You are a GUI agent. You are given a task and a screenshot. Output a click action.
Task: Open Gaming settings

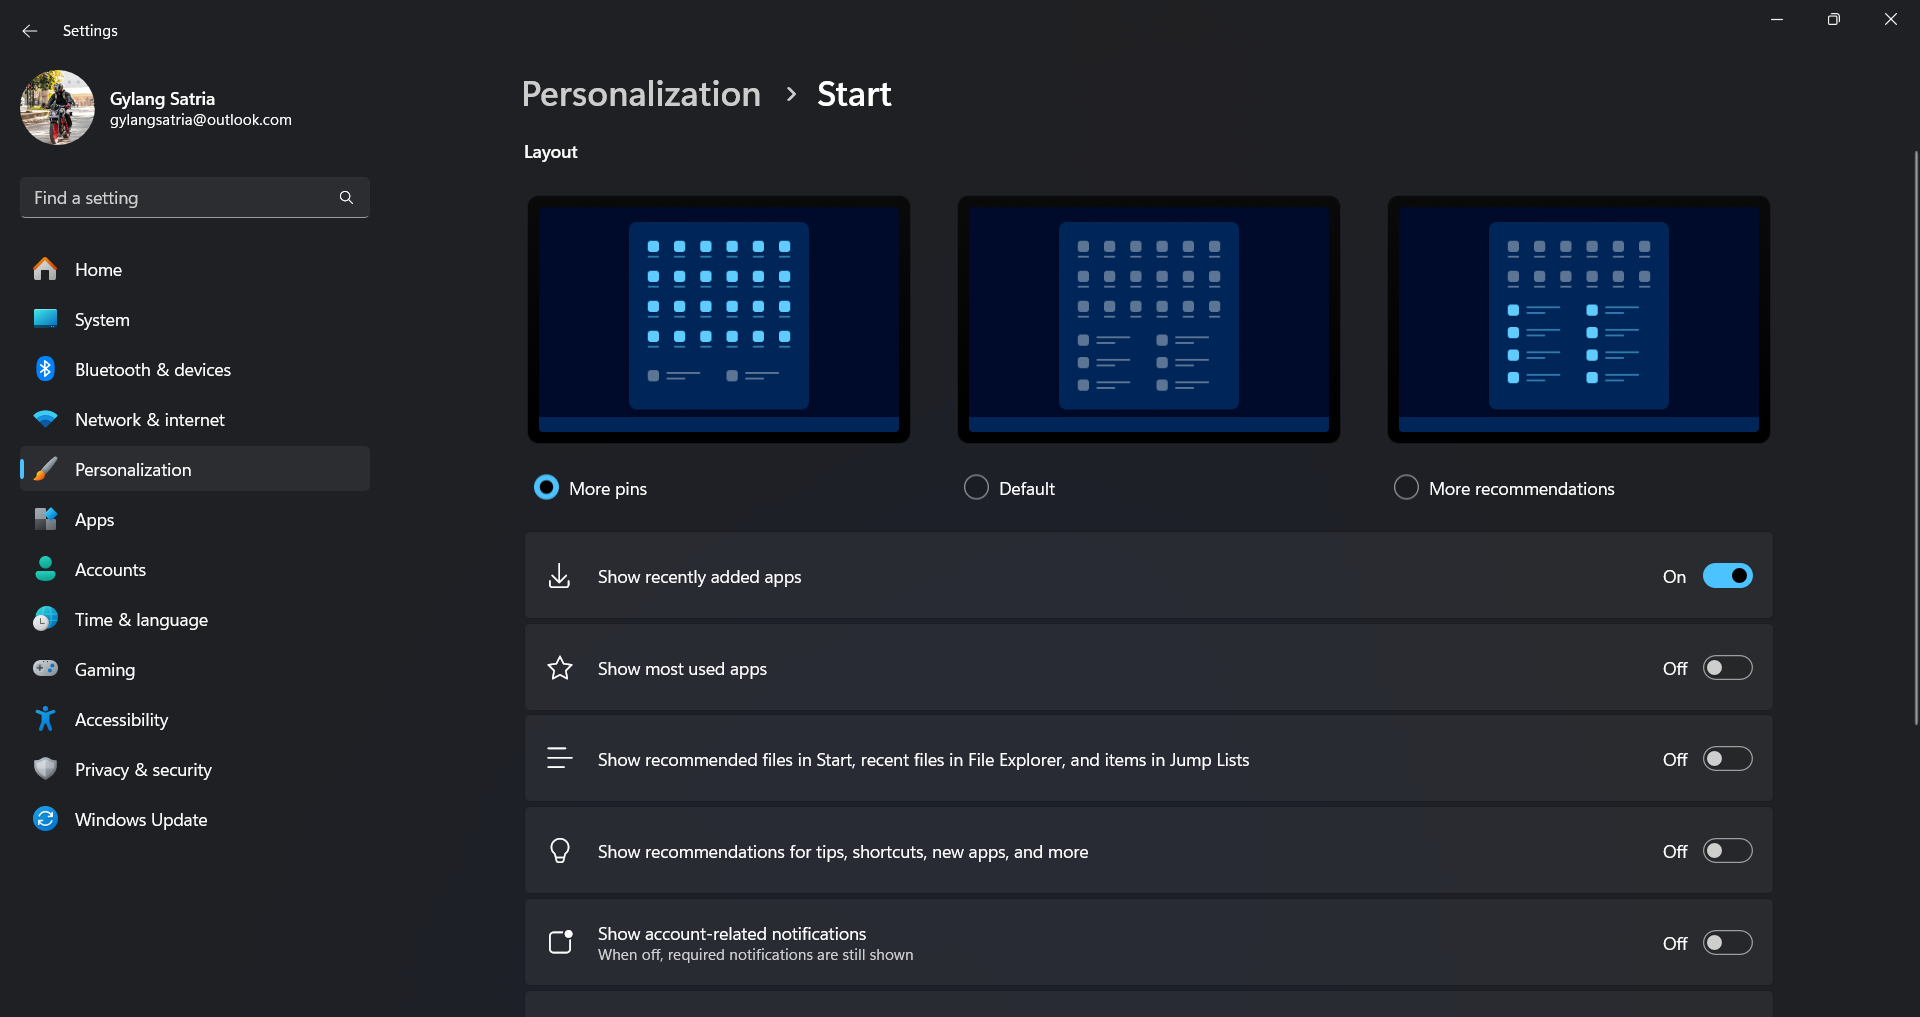coord(104,670)
